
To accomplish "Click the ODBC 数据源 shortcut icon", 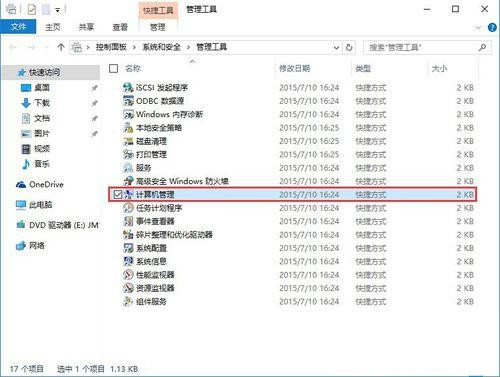I will [128, 101].
